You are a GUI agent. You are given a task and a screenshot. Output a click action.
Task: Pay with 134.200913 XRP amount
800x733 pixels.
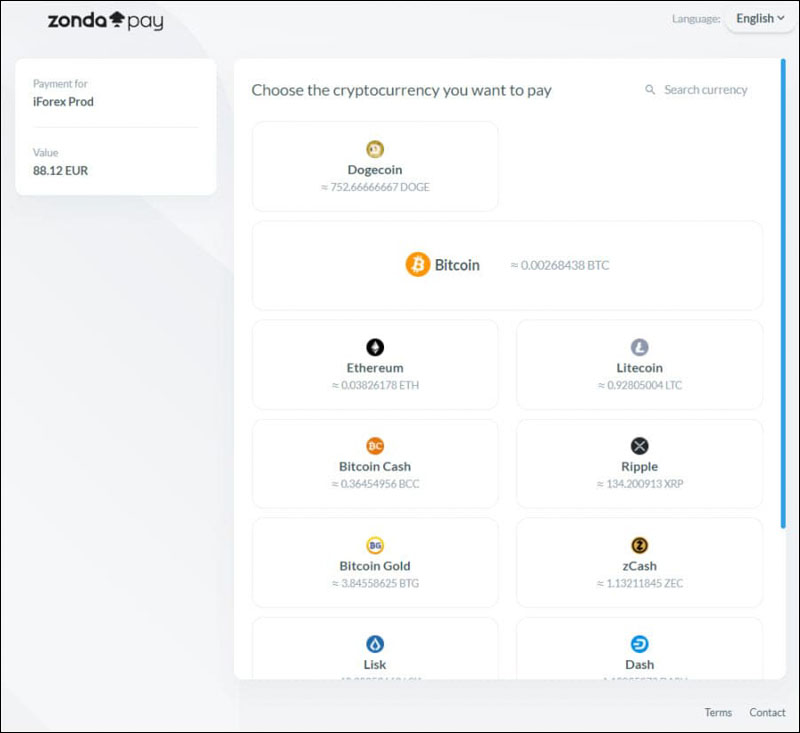[639, 483]
